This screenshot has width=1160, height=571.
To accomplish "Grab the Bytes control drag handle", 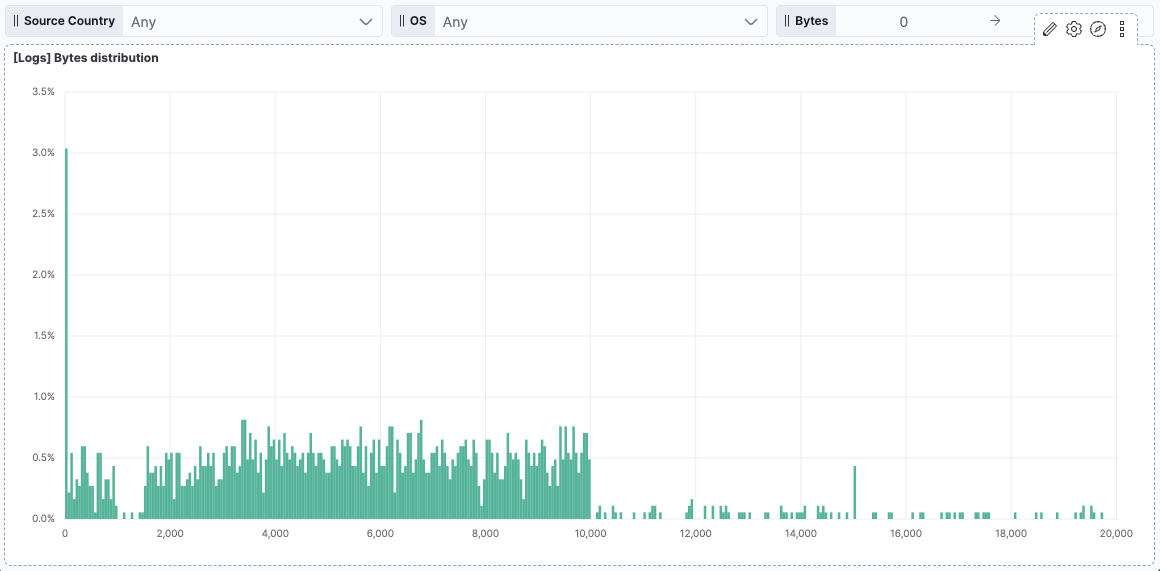I will [787, 21].
